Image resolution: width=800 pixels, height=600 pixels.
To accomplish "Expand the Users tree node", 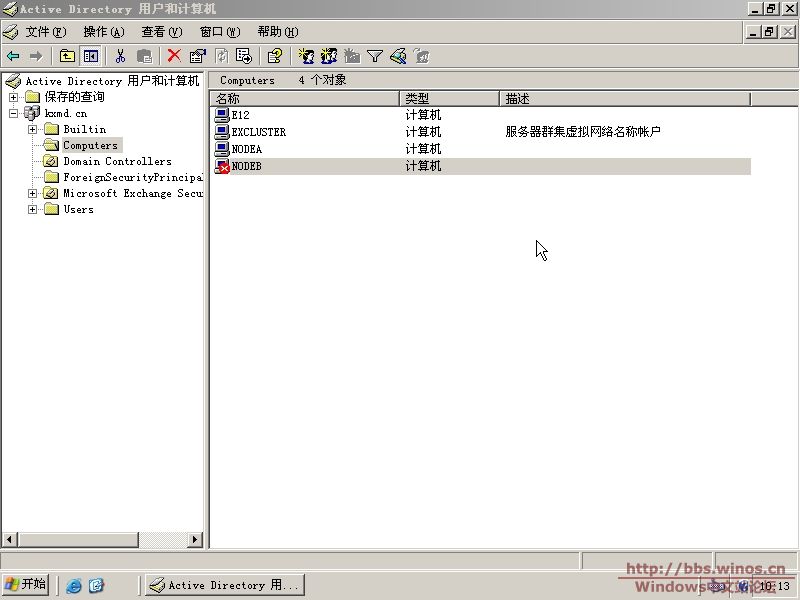I will point(33,209).
